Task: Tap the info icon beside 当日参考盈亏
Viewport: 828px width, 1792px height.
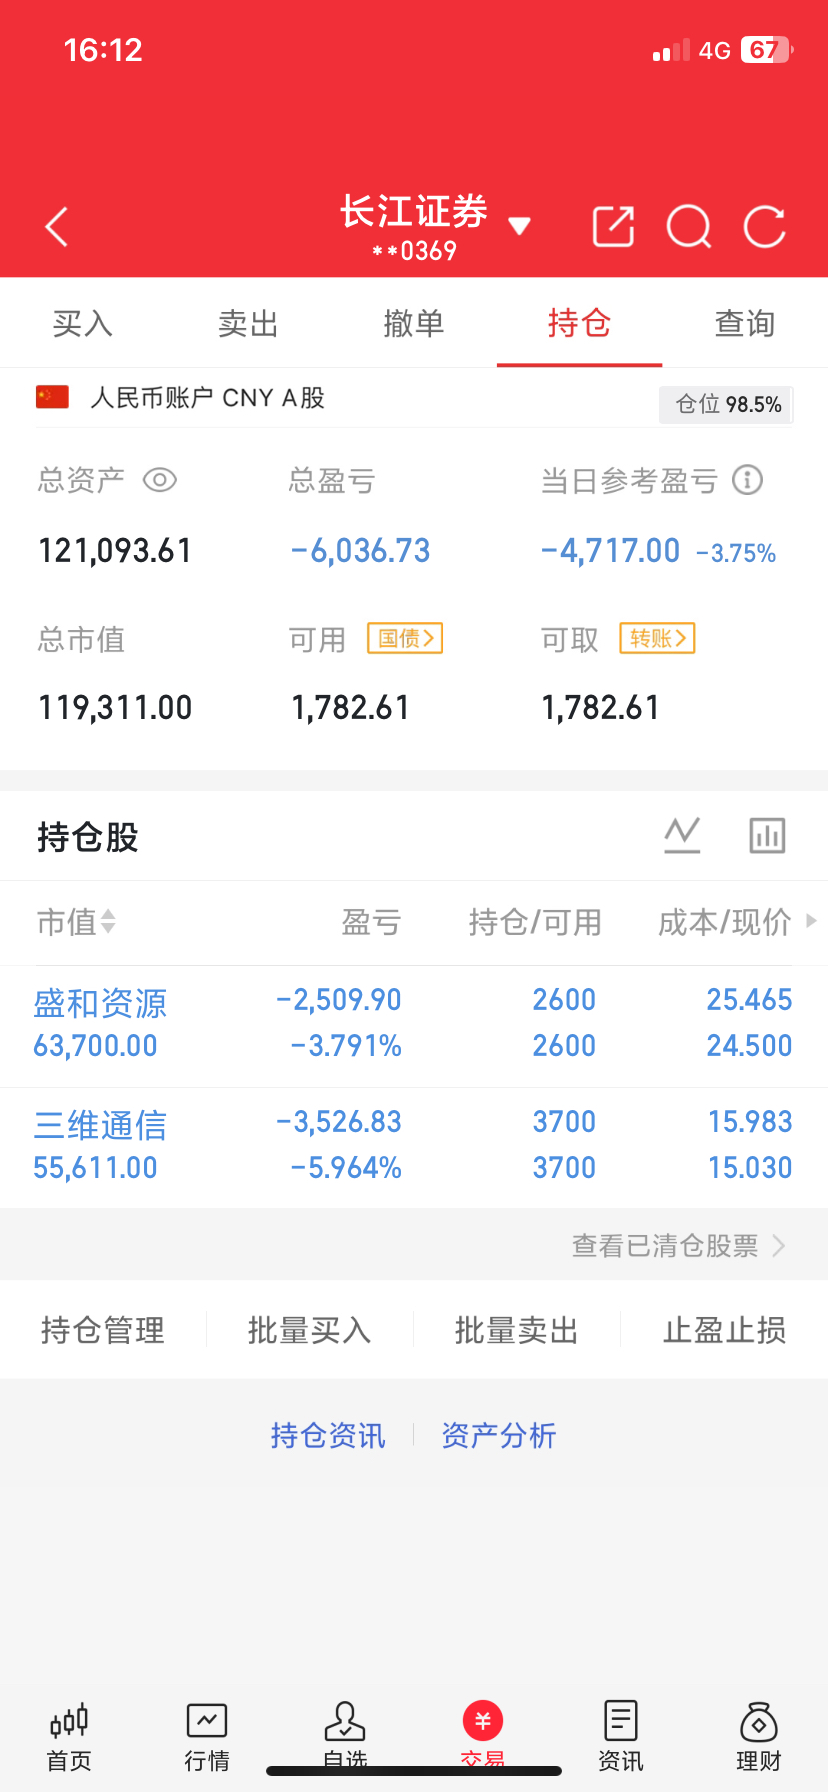Action: point(748,480)
